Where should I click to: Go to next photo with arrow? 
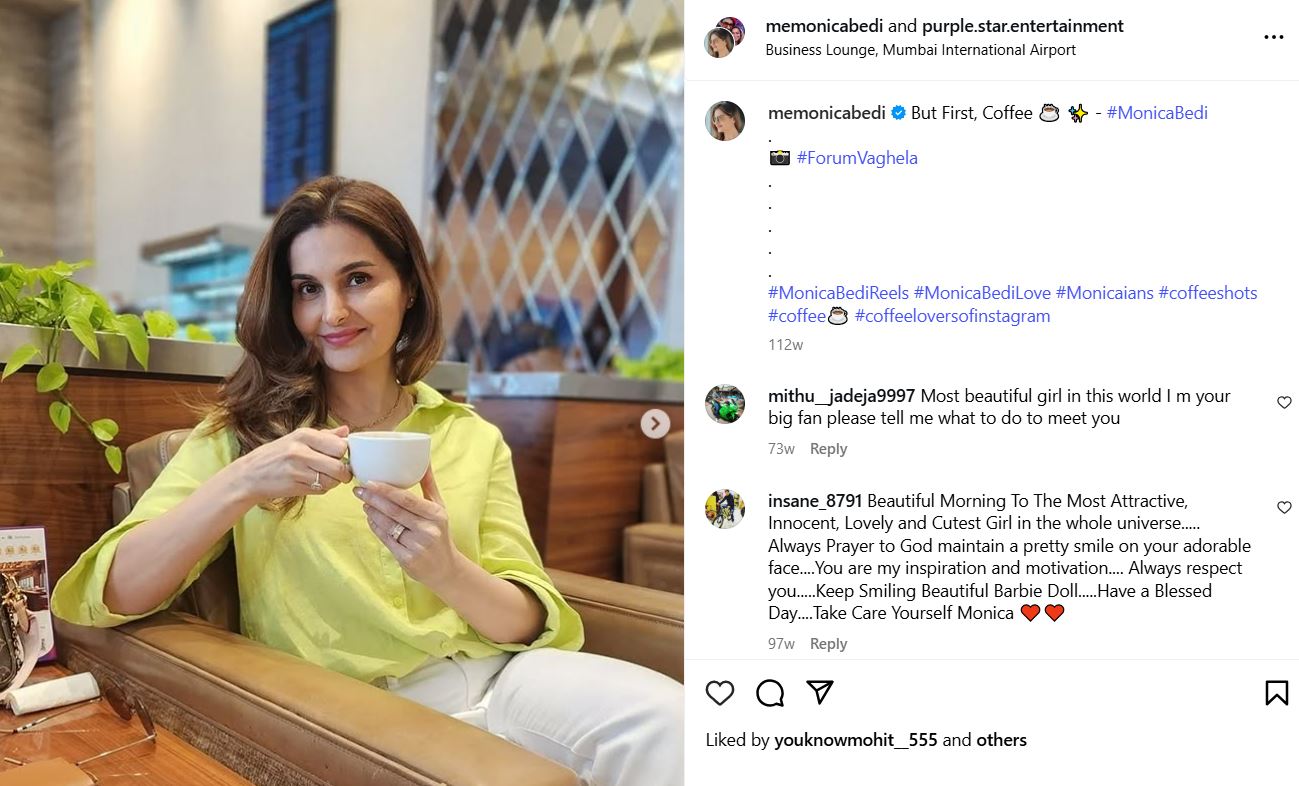pos(655,424)
